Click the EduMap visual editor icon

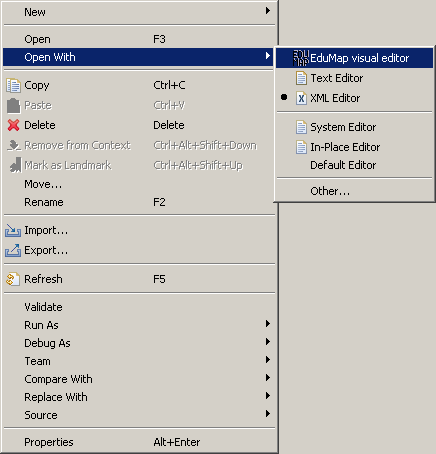point(301,58)
